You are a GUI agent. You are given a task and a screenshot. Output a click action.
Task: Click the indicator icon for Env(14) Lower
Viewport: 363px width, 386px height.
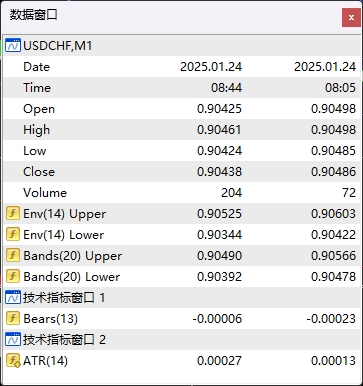13,234
